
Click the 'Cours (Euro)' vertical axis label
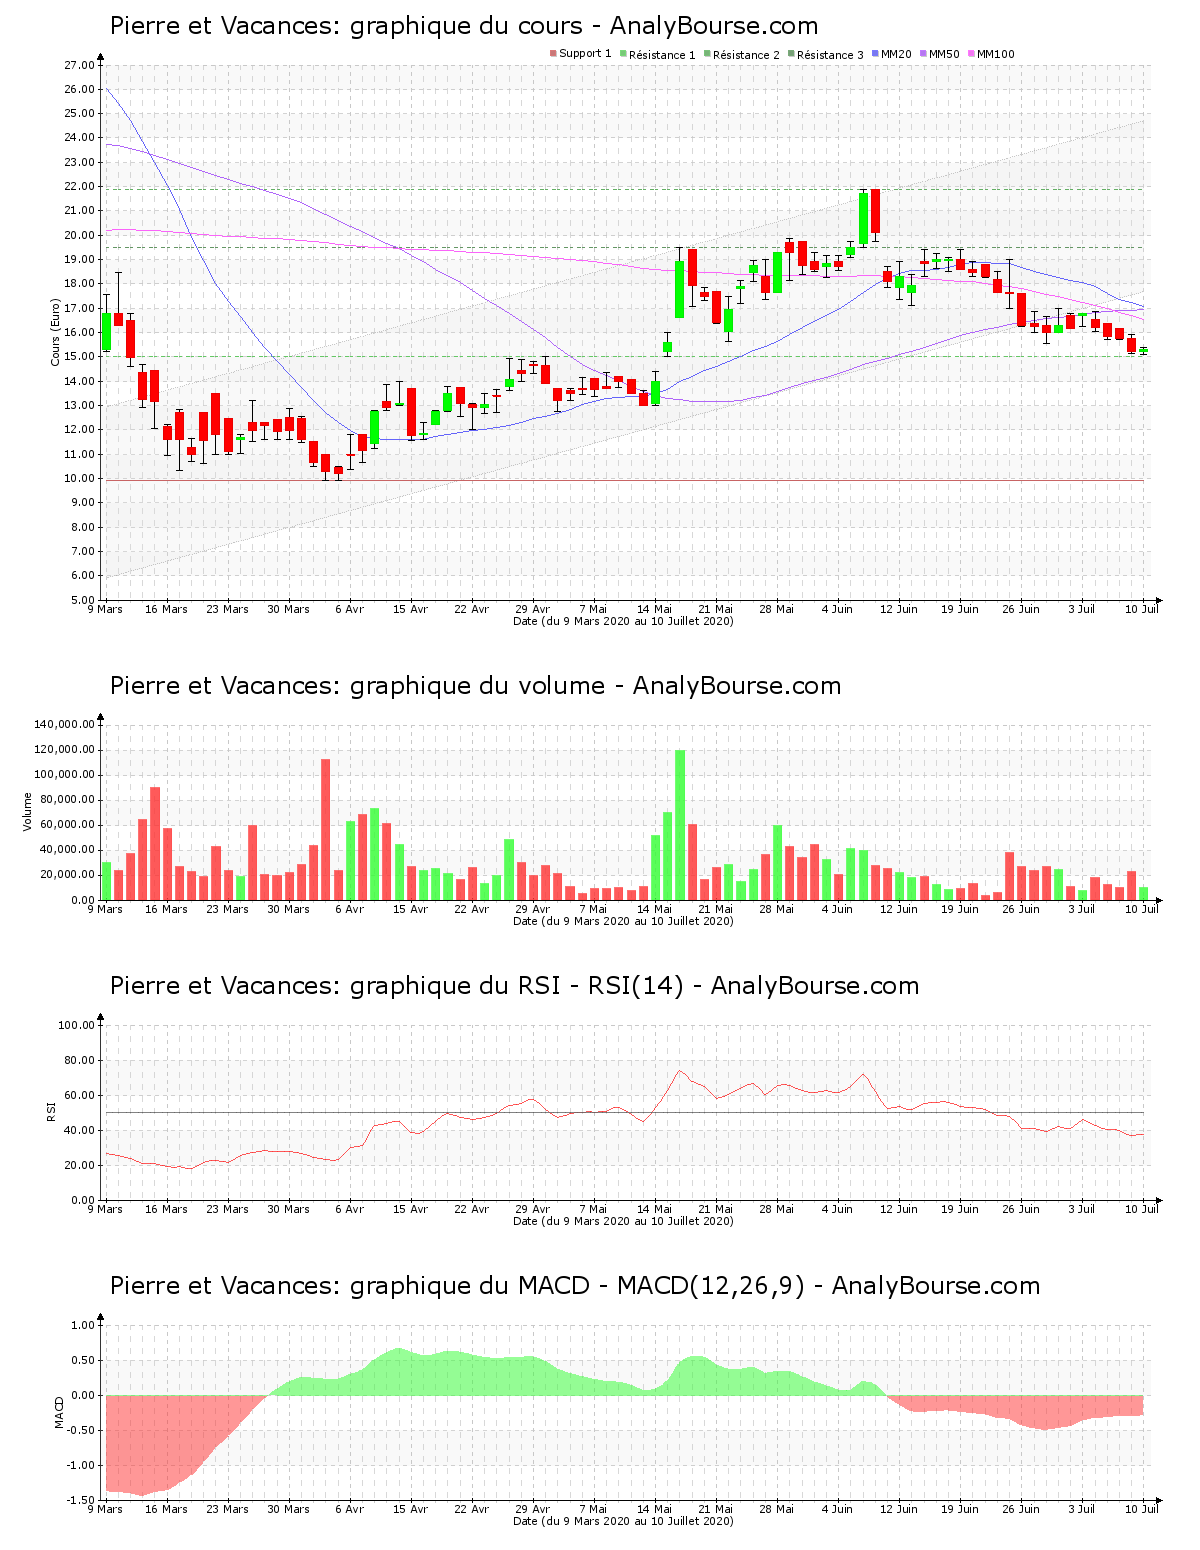[x=56, y=333]
